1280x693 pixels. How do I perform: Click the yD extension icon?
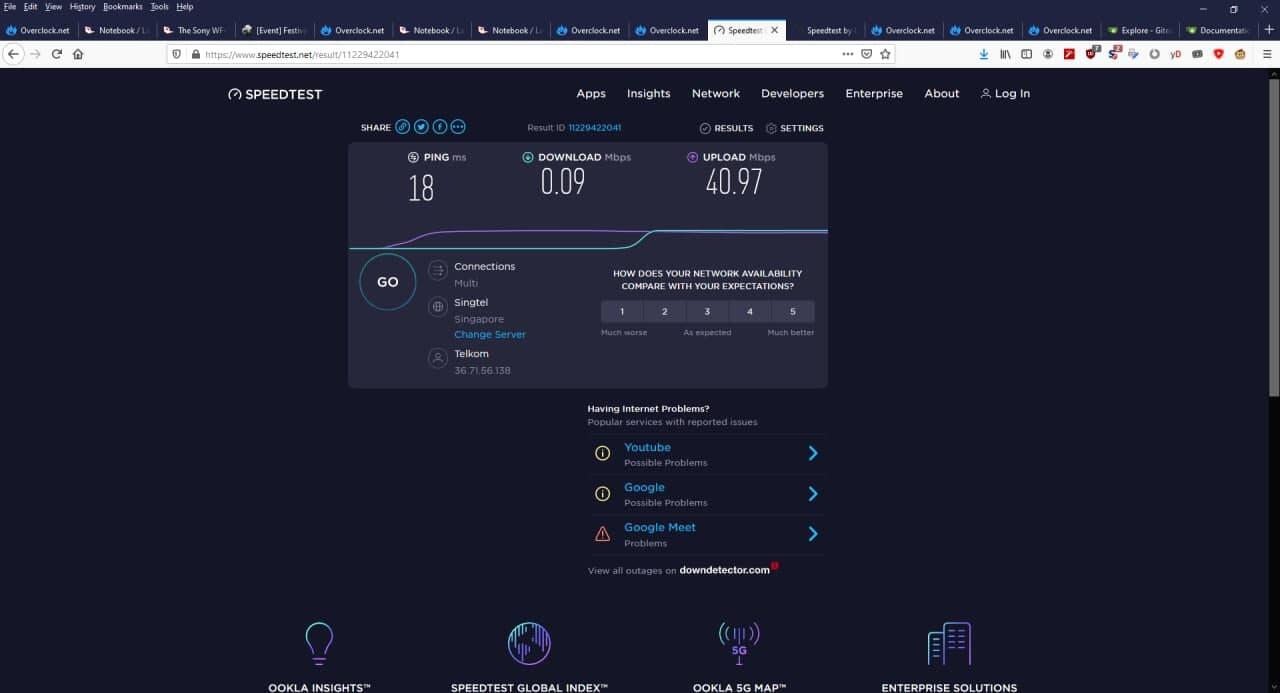point(1176,54)
